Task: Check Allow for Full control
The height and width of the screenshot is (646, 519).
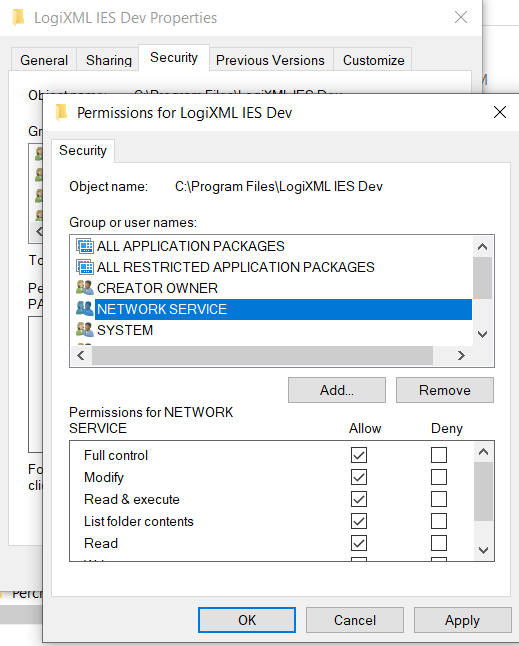Action: tap(359, 455)
